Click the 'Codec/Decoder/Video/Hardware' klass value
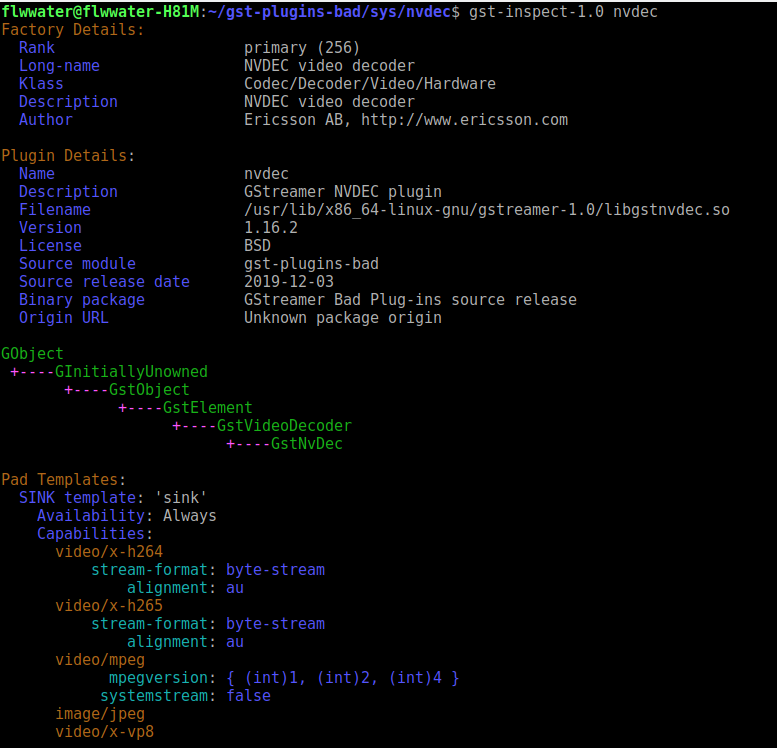777x748 pixels. coord(370,84)
